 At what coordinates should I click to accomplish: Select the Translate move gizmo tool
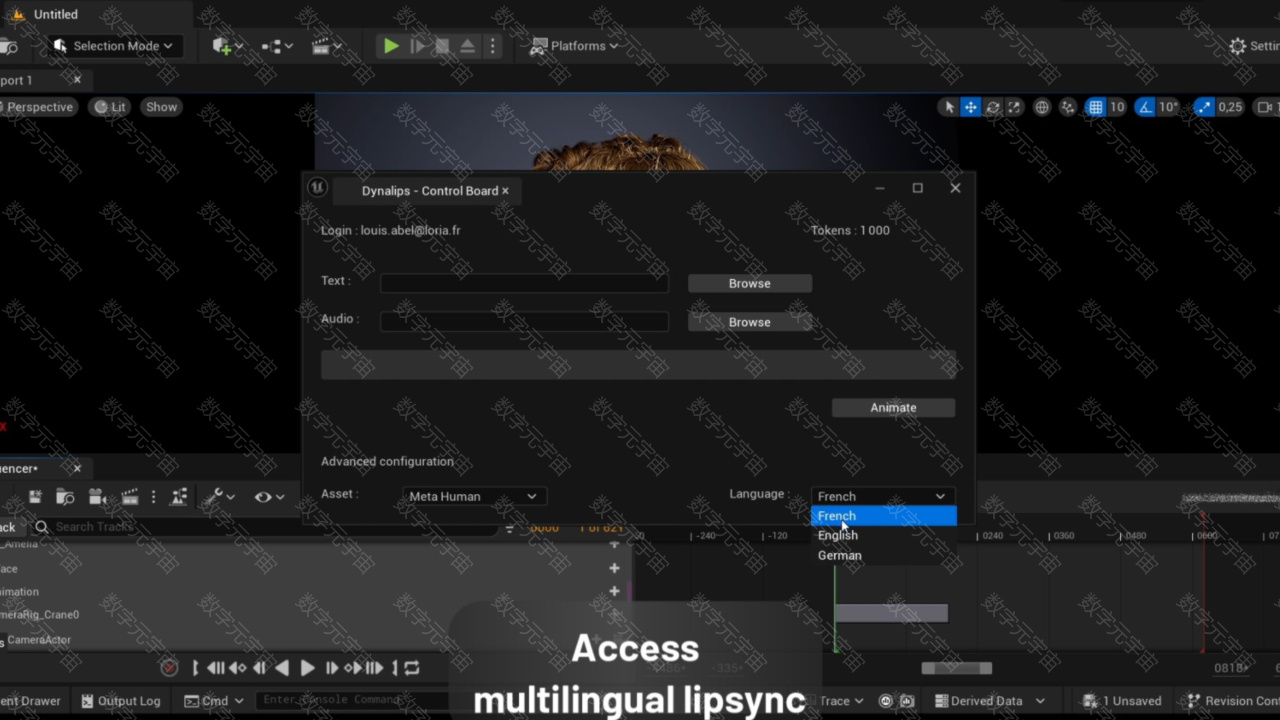pyautogui.click(x=970, y=107)
